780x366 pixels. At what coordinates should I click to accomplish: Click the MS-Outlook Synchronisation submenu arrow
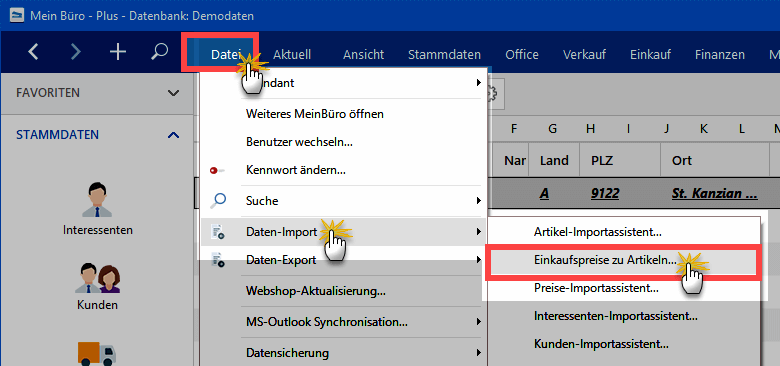[x=479, y=322]
